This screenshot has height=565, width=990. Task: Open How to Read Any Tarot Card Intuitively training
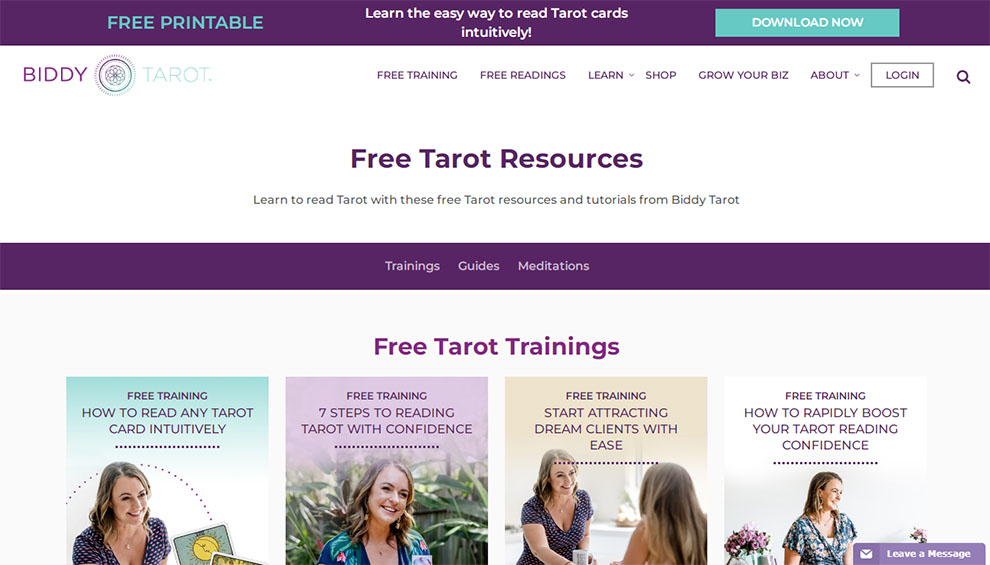(167, 471)
